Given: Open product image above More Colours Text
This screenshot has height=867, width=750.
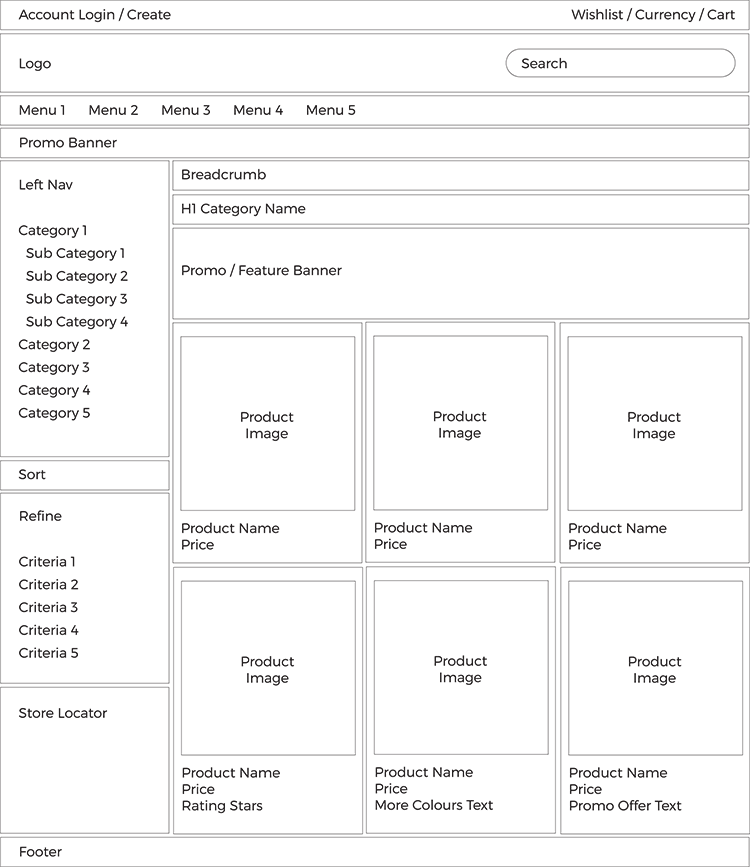Looking at the screenshot, I should [461, 667].
